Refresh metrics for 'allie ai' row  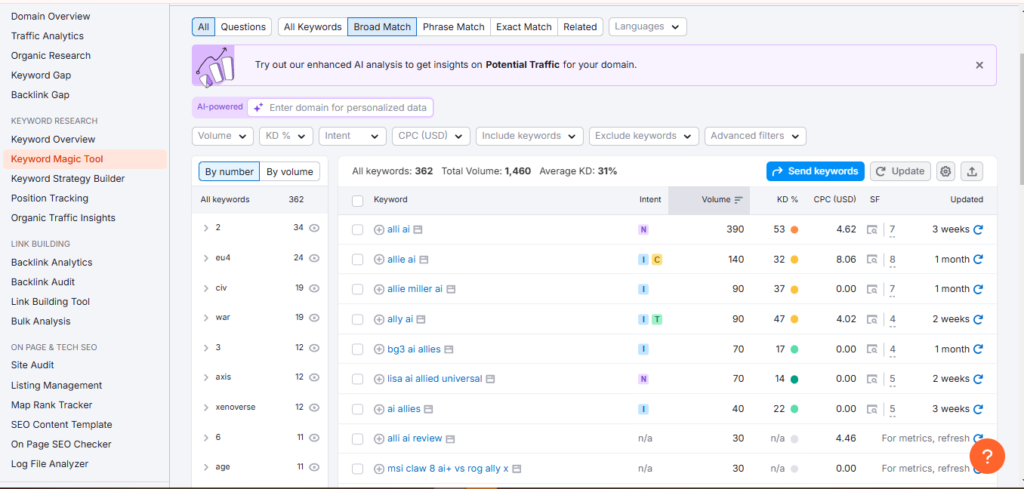(978, 260)
